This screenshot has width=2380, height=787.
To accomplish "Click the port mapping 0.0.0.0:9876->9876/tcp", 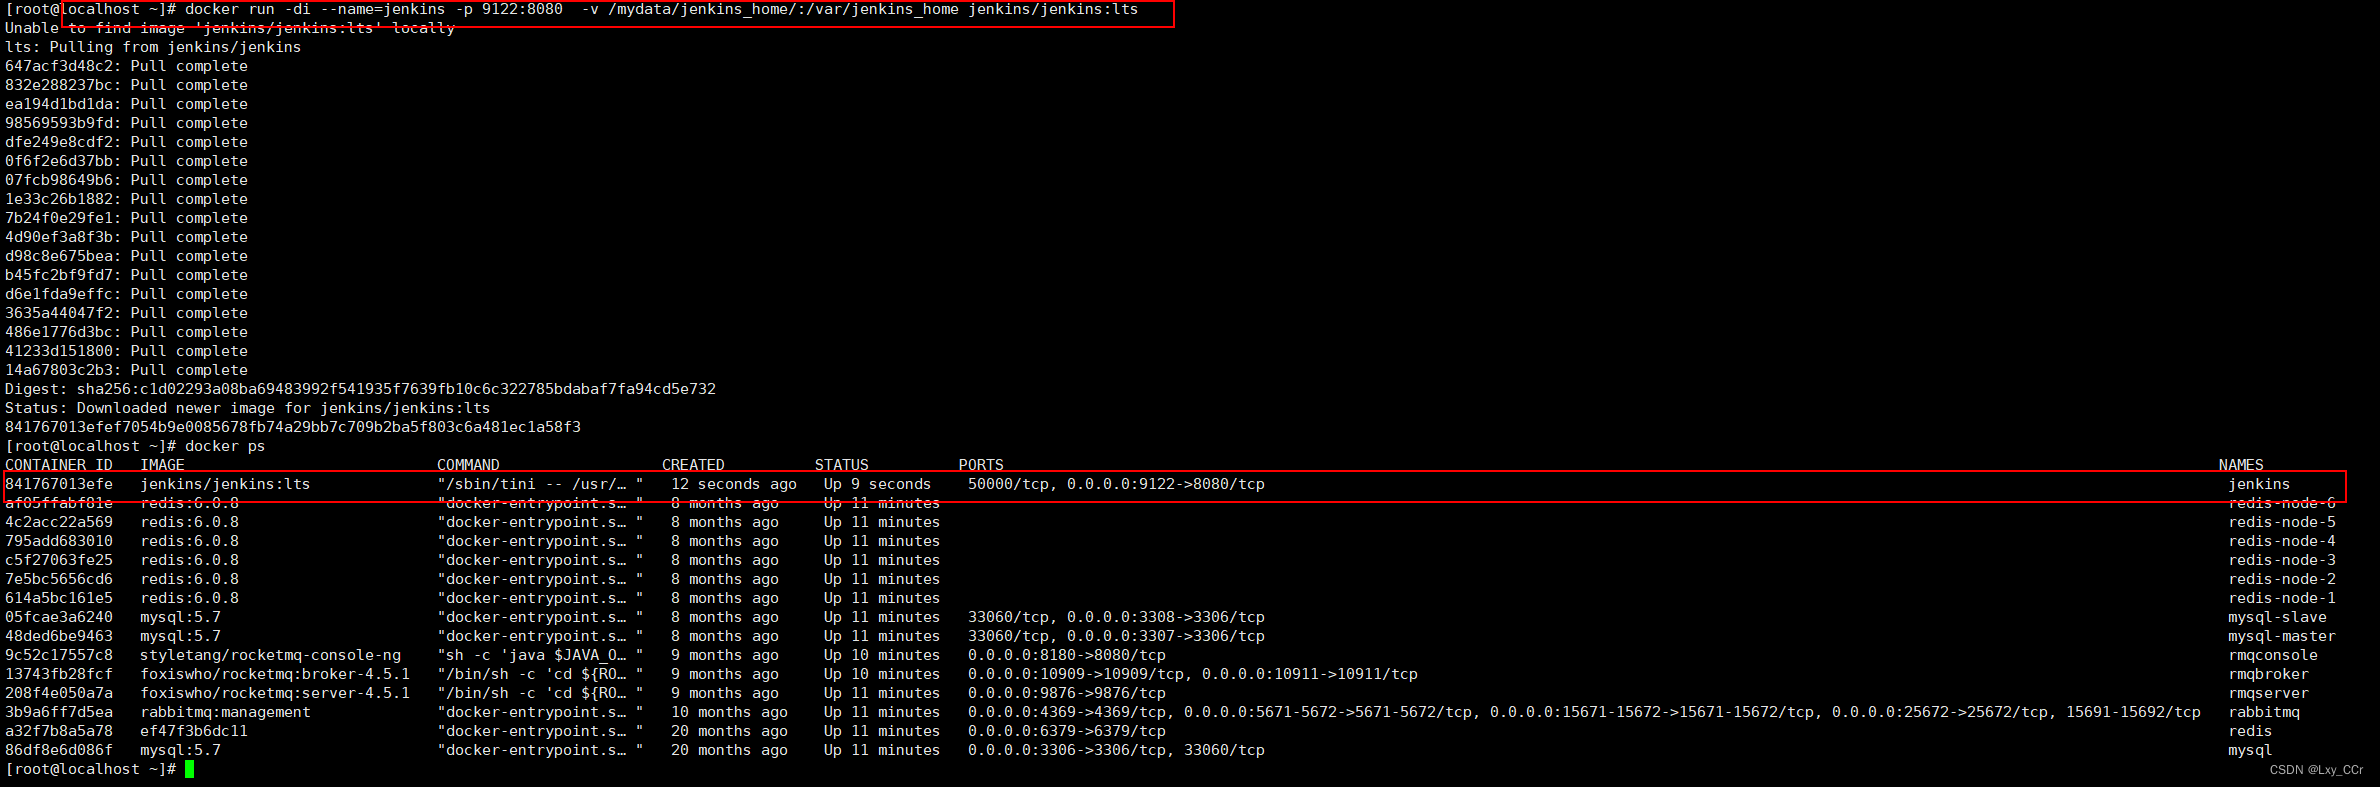I will click(x=1067, y=693).
